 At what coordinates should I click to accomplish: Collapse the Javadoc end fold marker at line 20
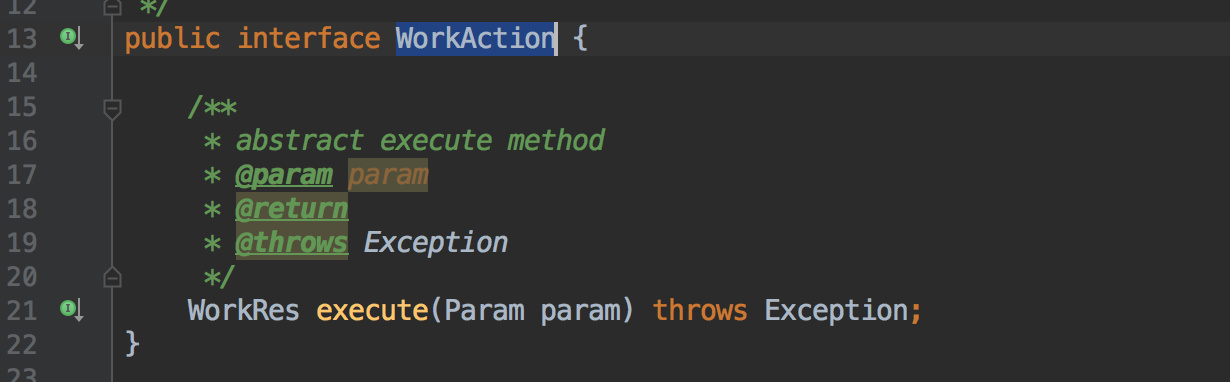[112, 276]
